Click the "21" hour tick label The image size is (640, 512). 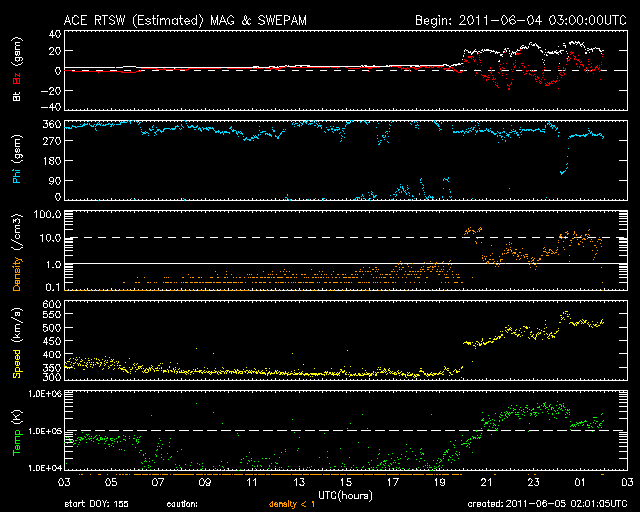pyautogui.click(x=487, y=483)
